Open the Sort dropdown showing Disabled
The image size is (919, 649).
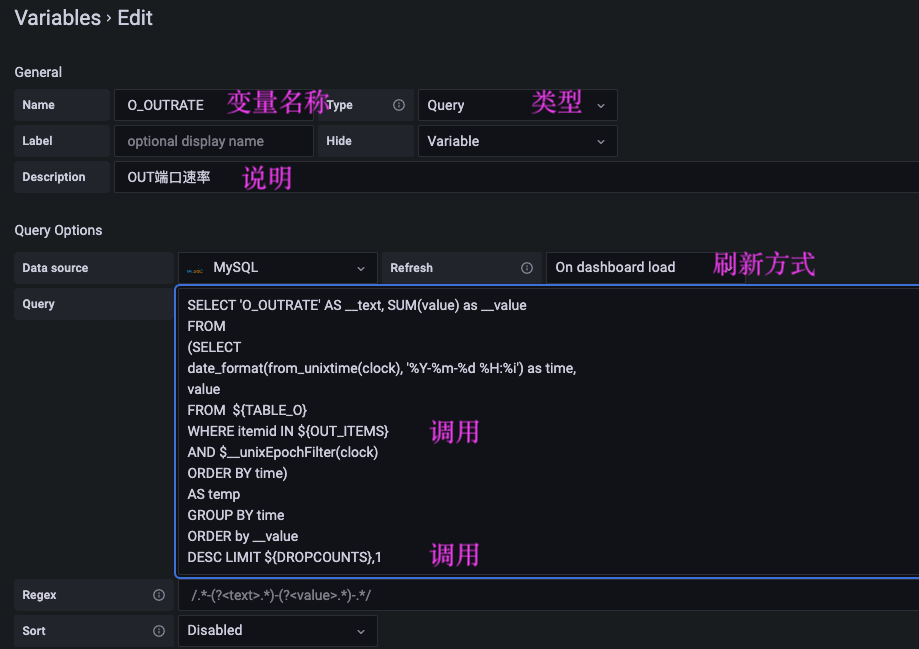tap(278, 631)
